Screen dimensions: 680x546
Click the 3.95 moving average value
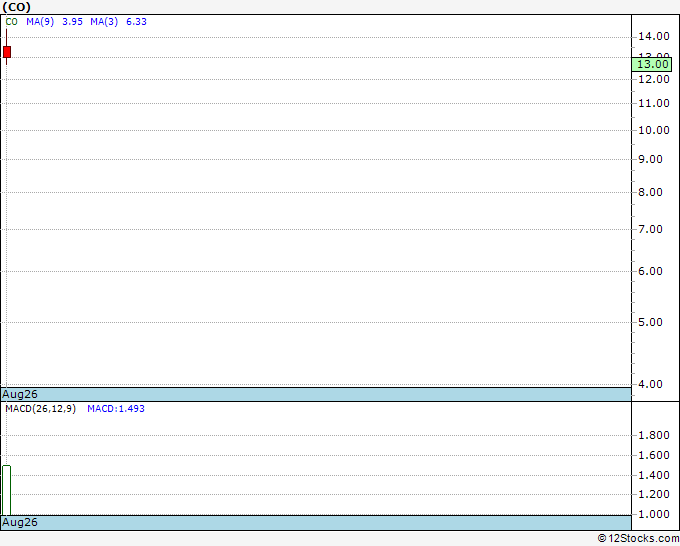click(72, 22)
